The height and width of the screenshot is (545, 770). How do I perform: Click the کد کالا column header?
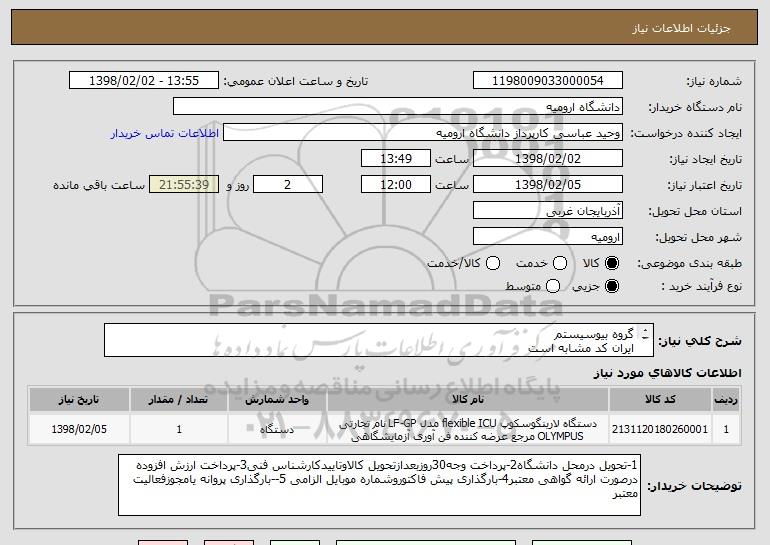coord(660,399)
